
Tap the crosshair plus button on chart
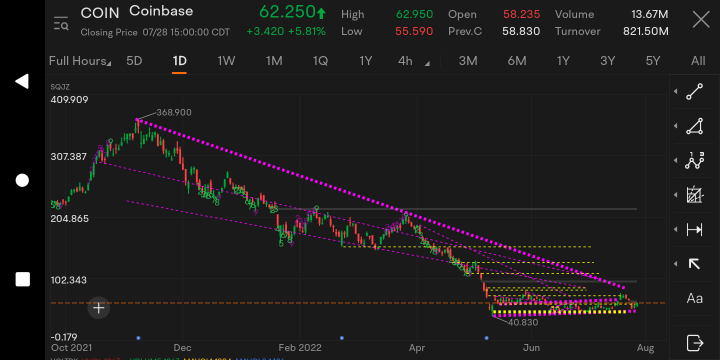pyautogui.click(x=99, y=308)
